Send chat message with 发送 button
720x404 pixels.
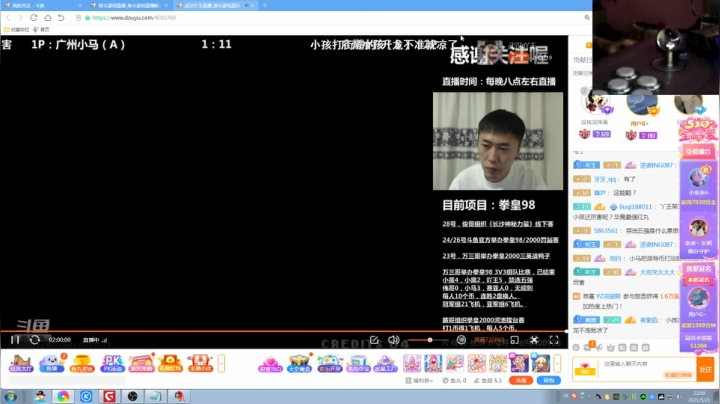pyautogui.click(x=705, y=369)
